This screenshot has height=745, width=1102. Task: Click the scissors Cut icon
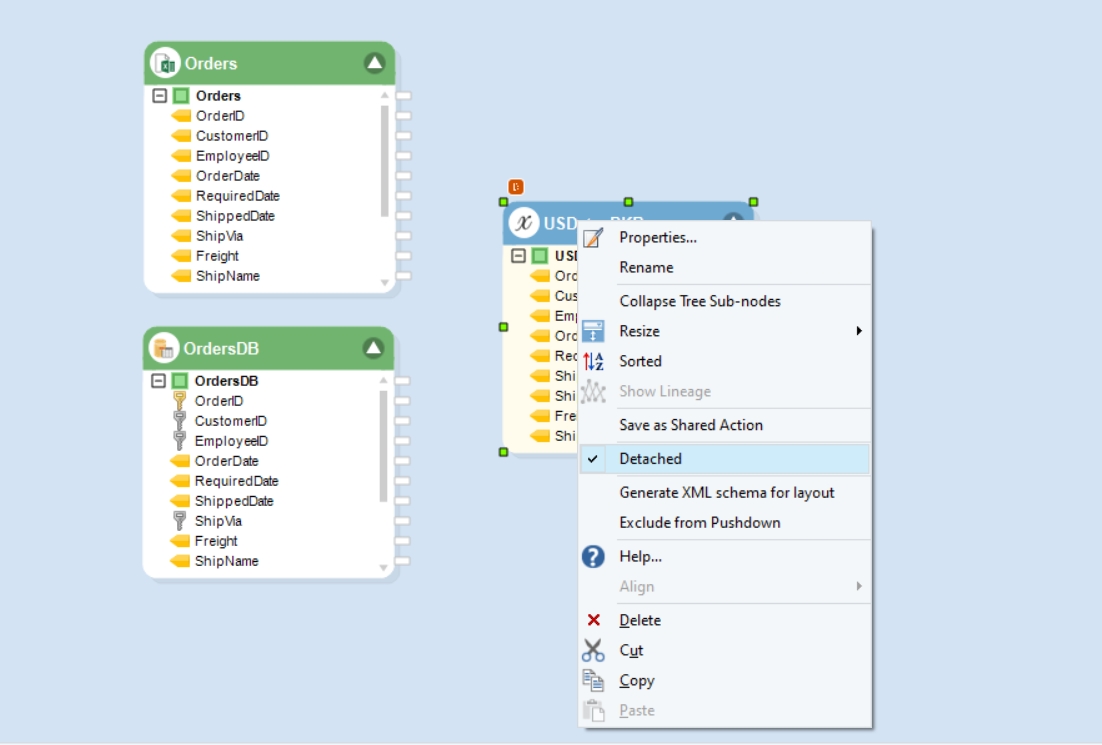(593, 650)
